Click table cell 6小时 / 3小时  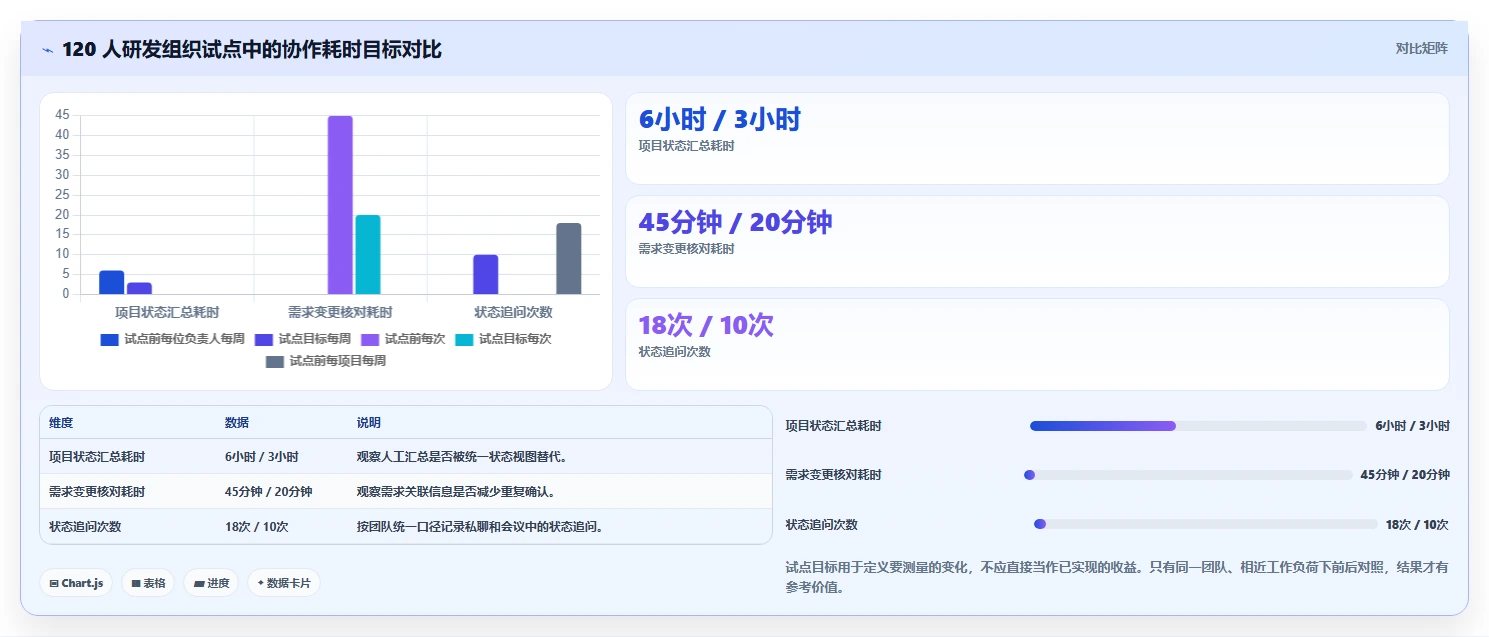[262, 457]
